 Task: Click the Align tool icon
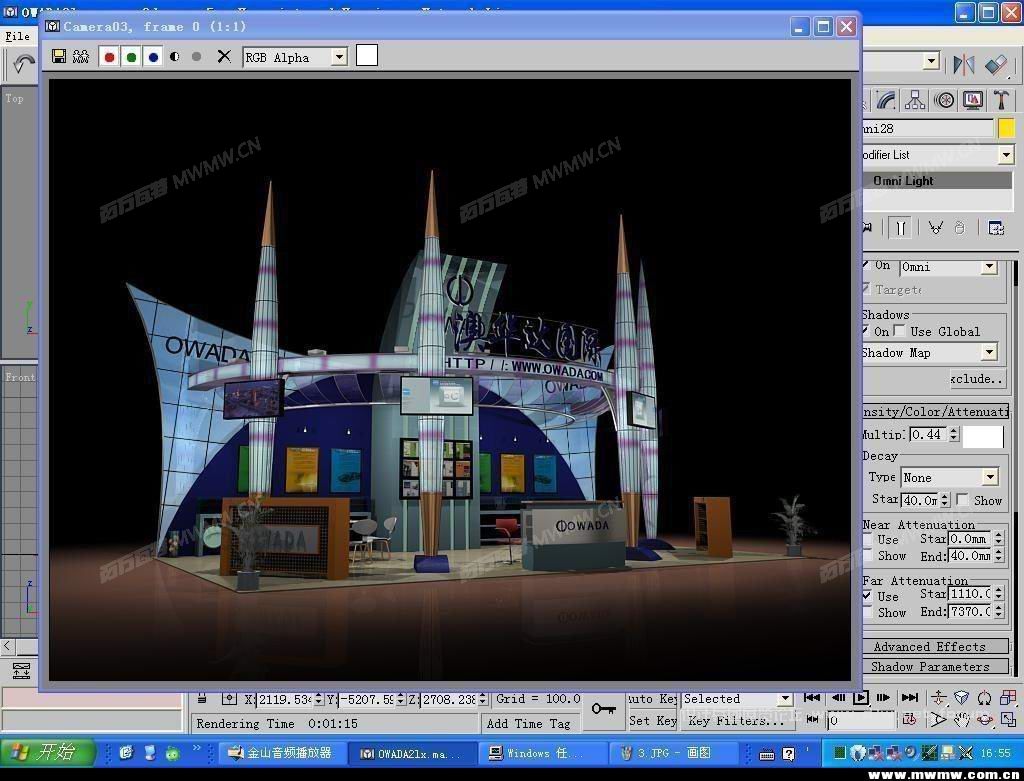pos(996,64)
